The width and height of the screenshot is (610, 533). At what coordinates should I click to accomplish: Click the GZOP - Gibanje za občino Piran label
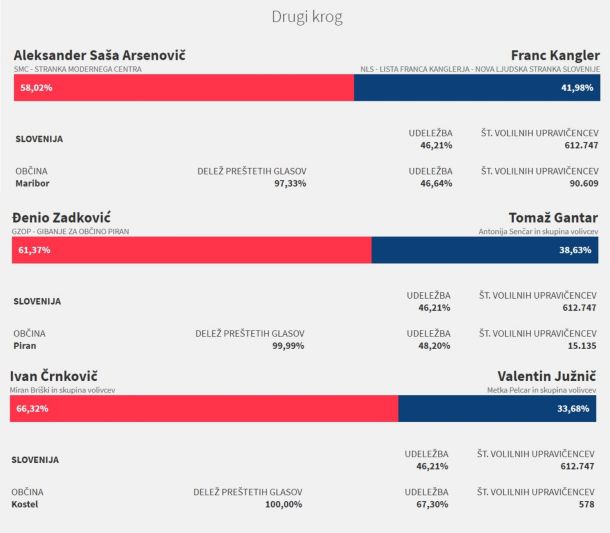tap(70, 231)
